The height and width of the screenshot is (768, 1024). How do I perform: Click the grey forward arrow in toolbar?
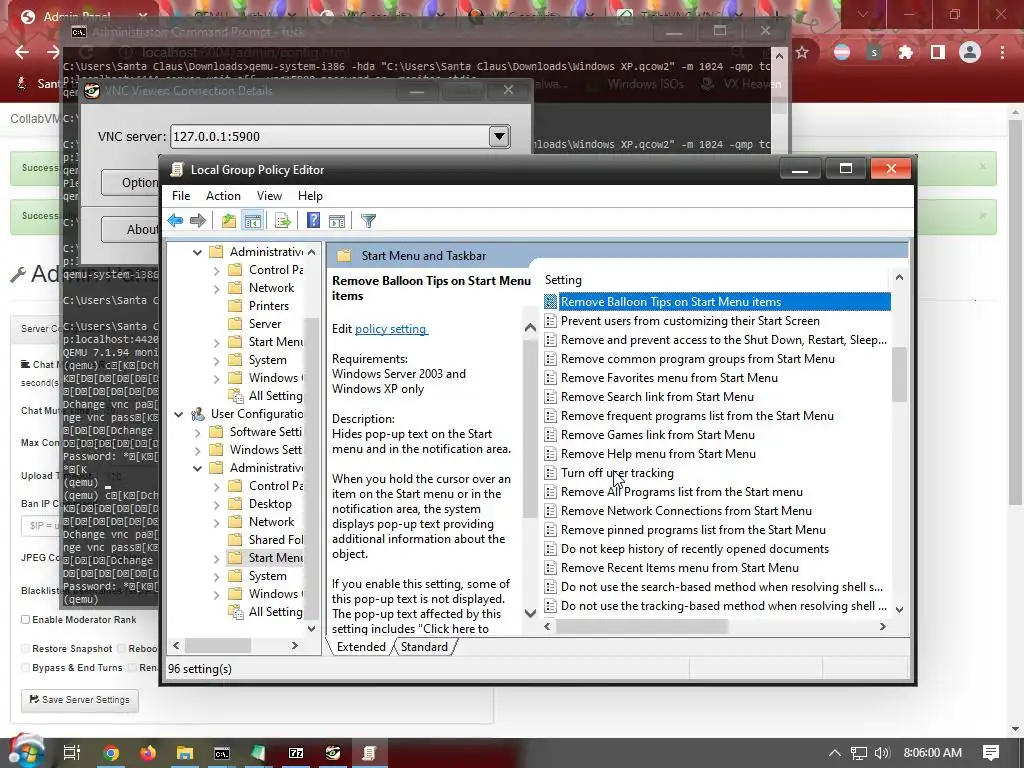198,221
